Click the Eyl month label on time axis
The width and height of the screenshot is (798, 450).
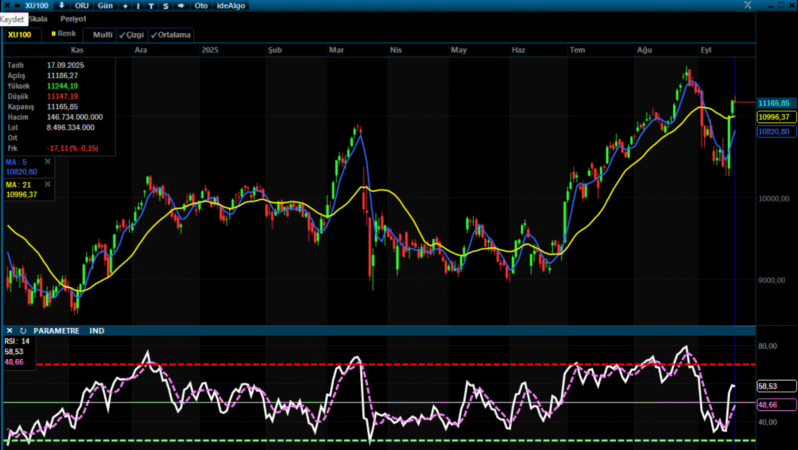click(x=705, y=50)
